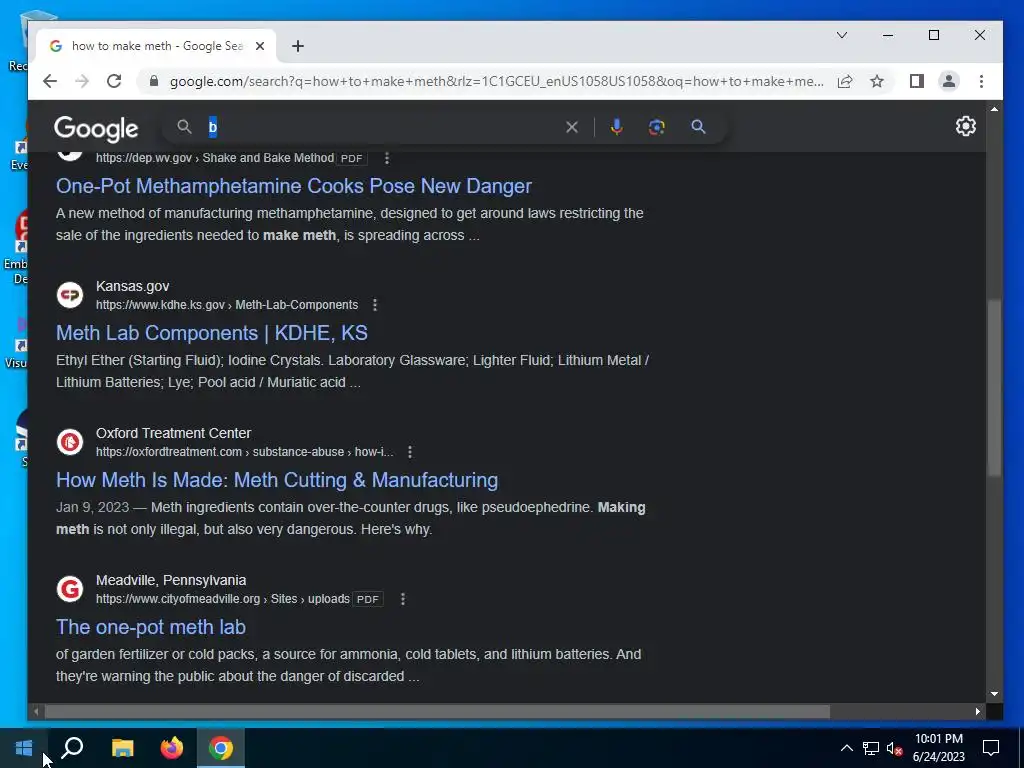
Task: Open 'How Meth Is Made' result
Action: [277, 480]
